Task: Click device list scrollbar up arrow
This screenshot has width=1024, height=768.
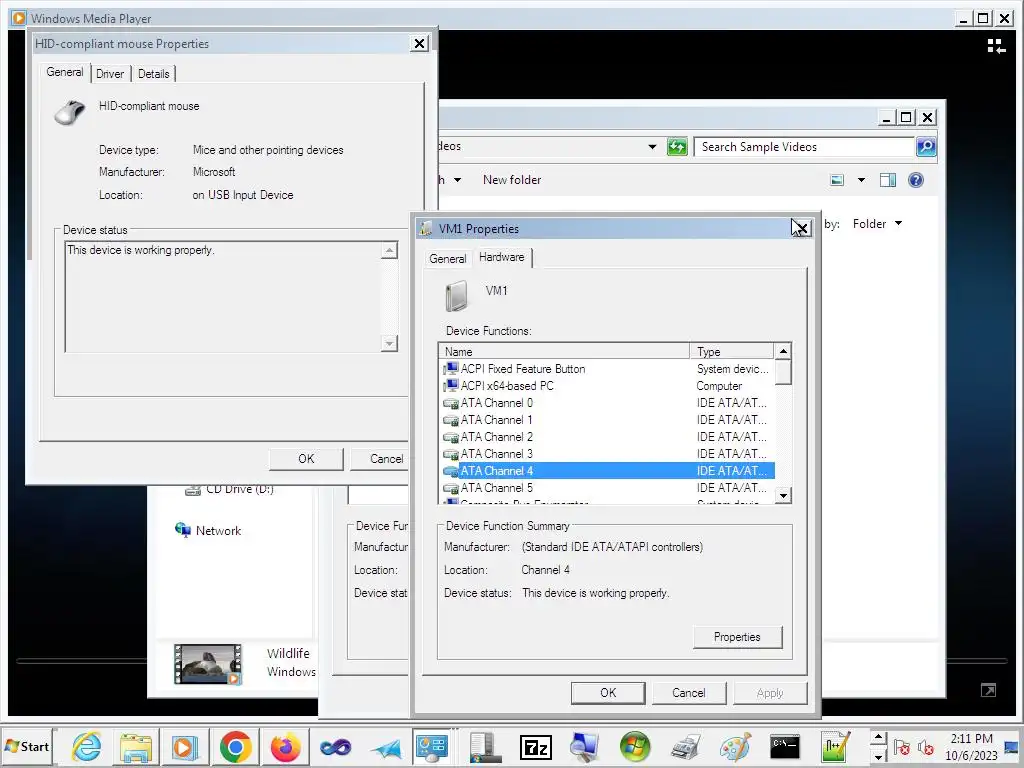Action: [x=784, y=351]
